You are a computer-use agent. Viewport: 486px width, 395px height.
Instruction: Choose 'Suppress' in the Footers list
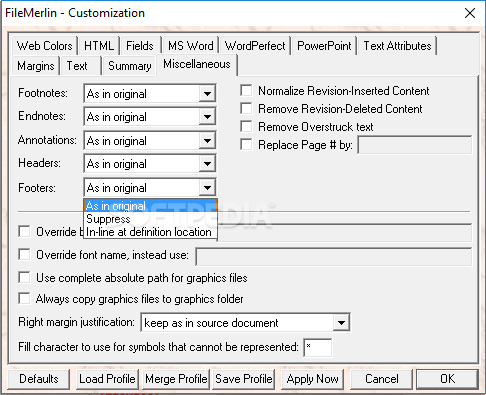(150, 219)
